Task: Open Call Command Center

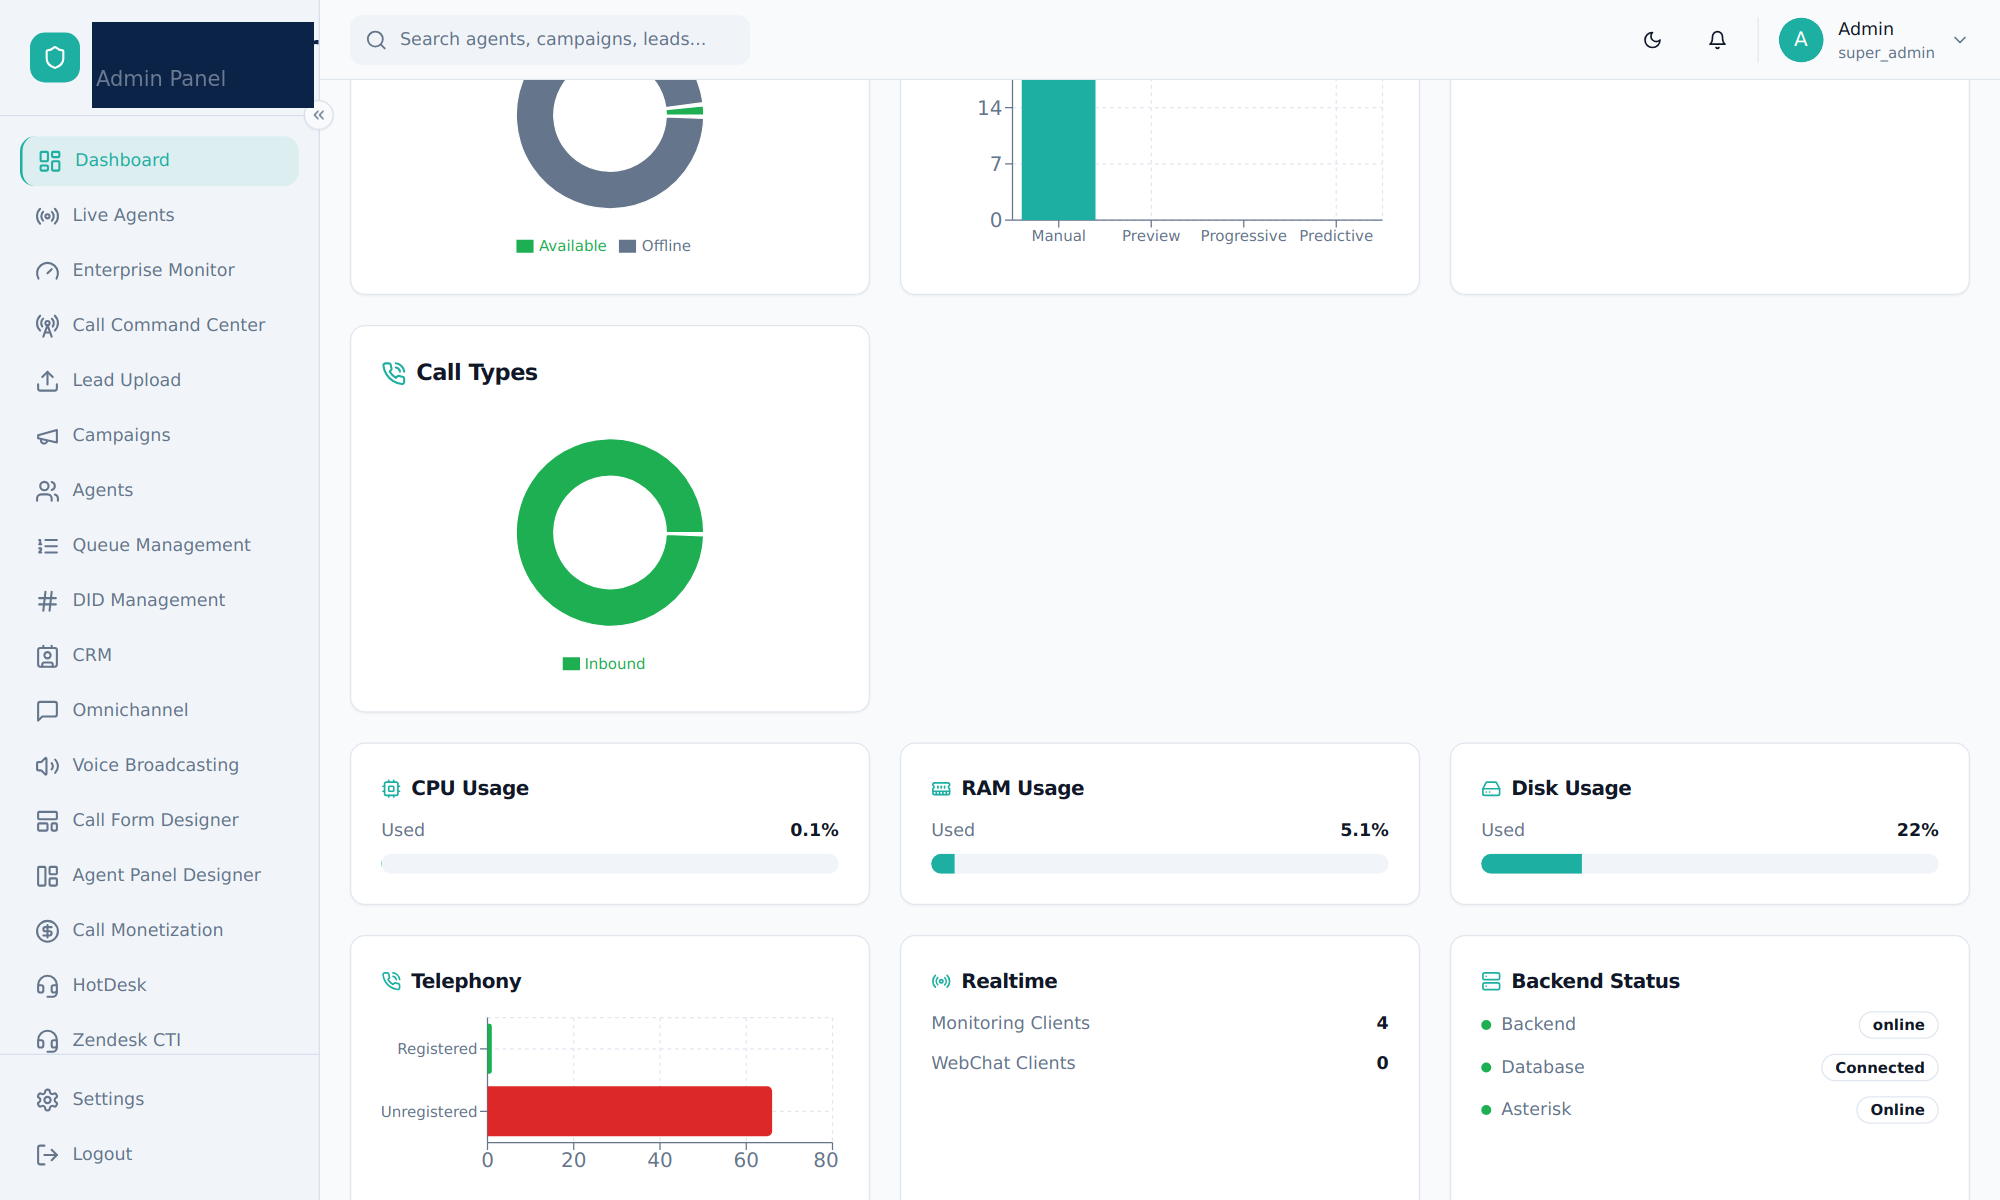Action: coord(159,325)
